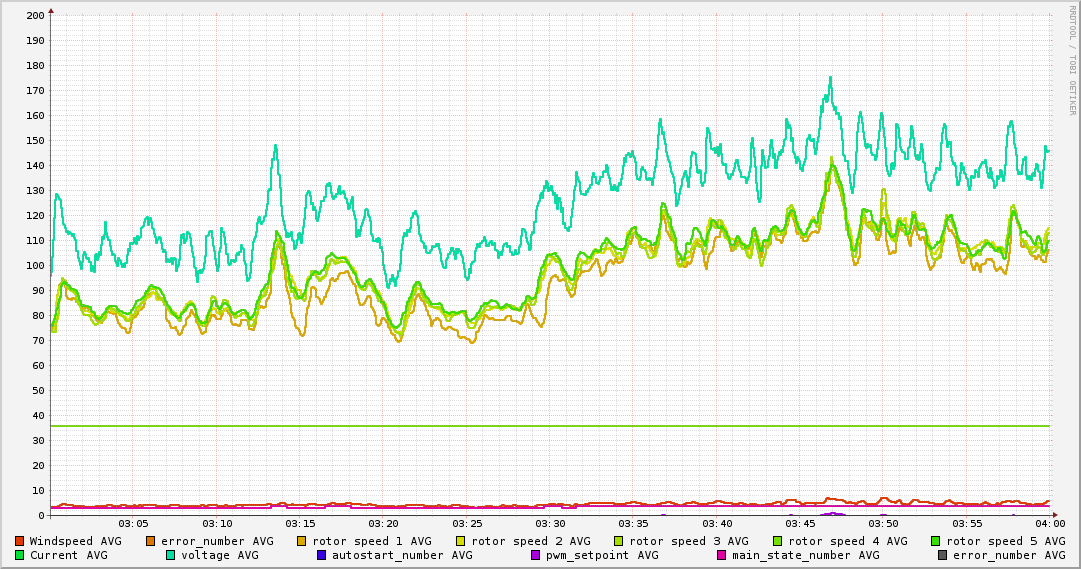This screenshot has height=569, width=1081.
Task: Click the 200 value on y-axis
Action: [x=35, y=15]
